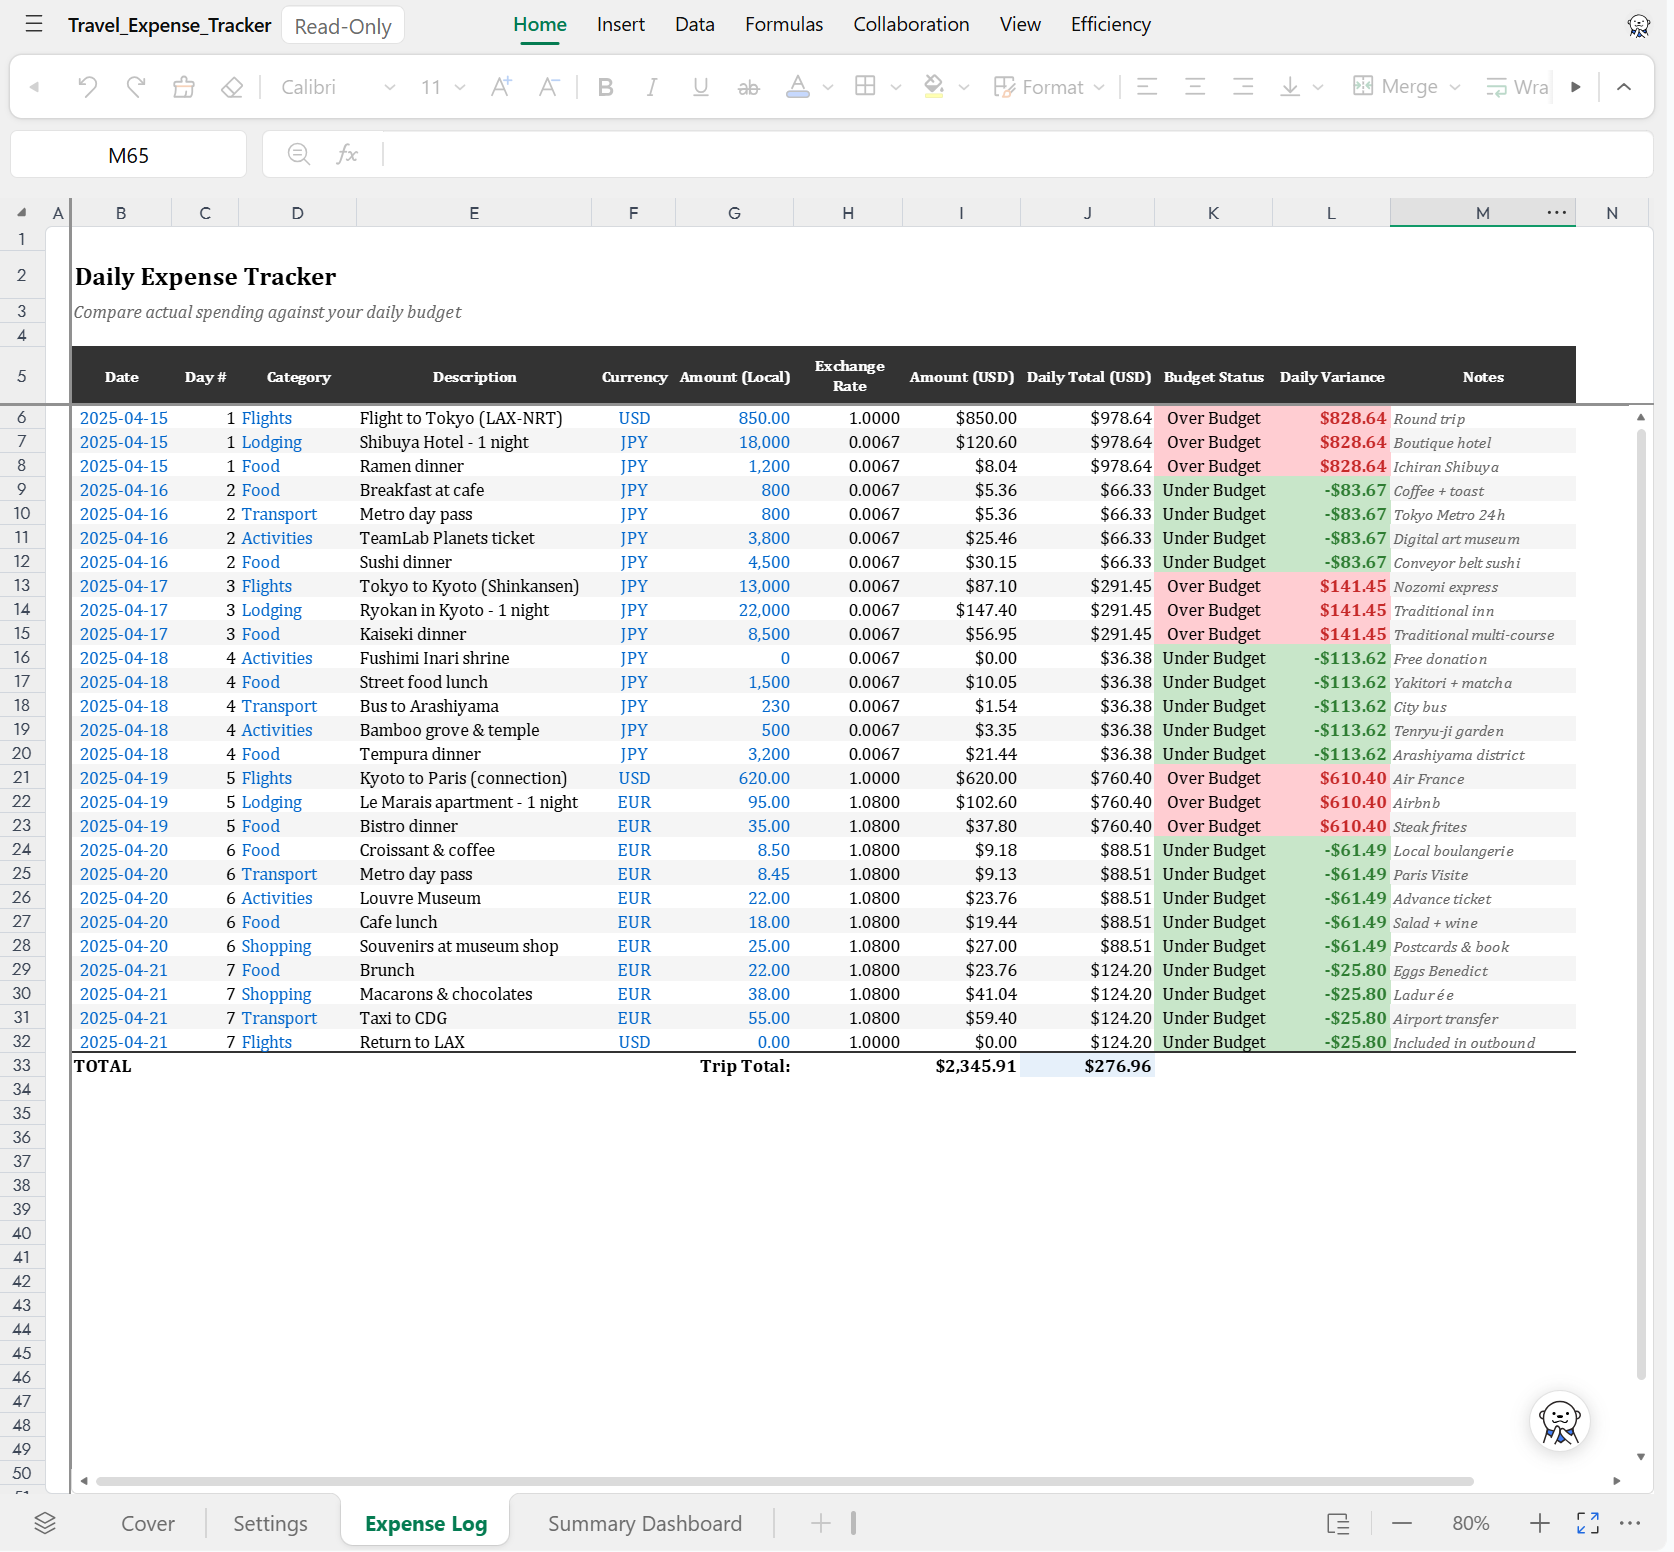This screenshot has height=1552, width=1674.
Task: Click the align center icon
Action: pyautogui.click(x=1195, y=87)
